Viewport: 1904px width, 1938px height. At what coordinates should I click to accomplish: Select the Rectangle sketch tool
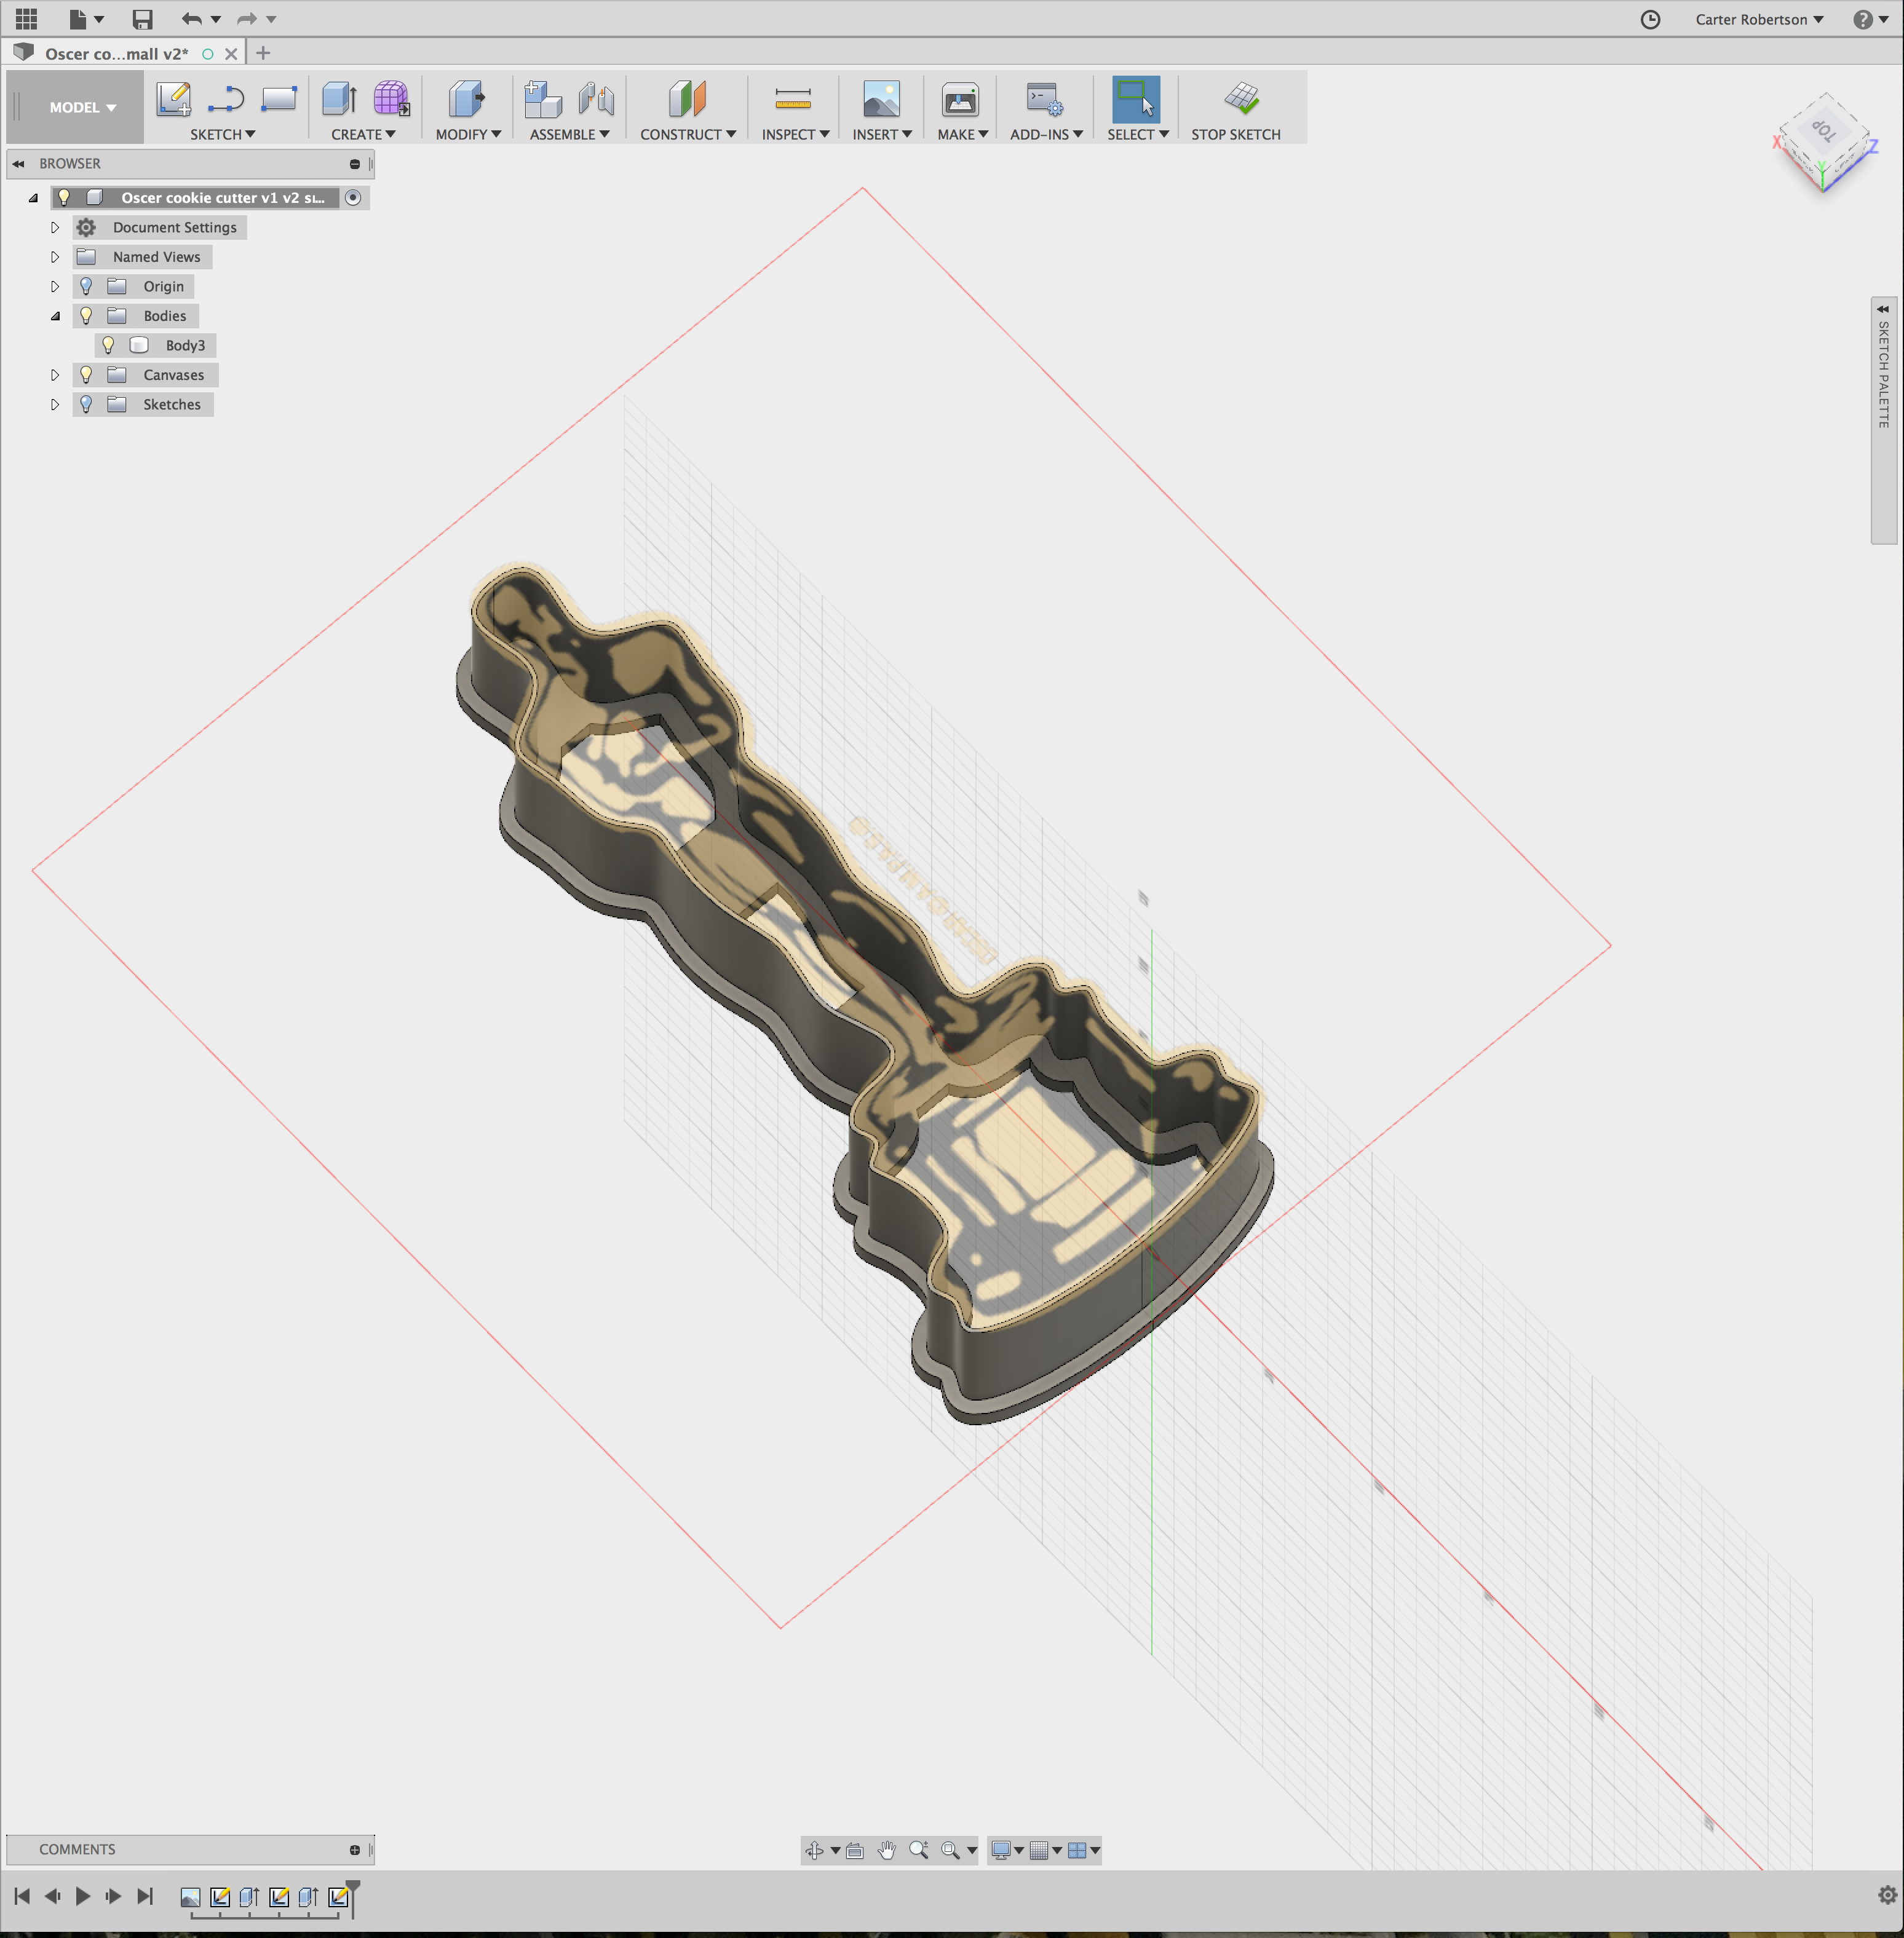pos(279,99)
